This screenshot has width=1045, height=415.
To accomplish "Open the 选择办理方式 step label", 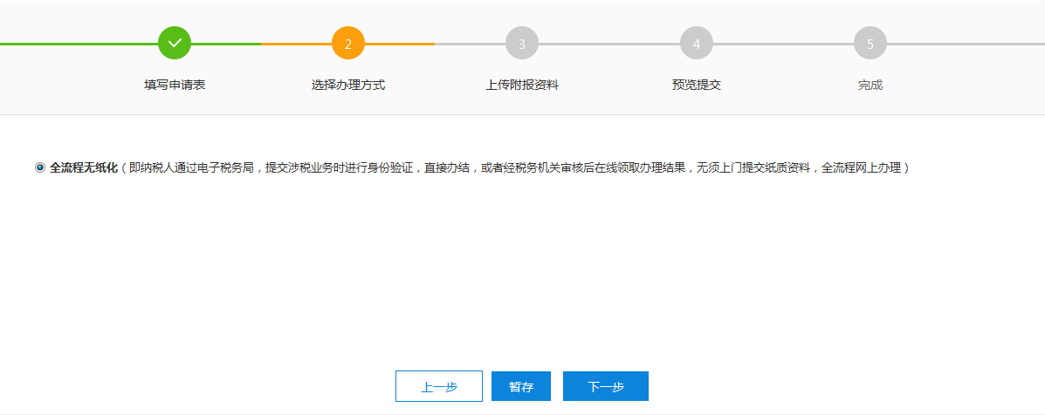I will click(348, 85).
